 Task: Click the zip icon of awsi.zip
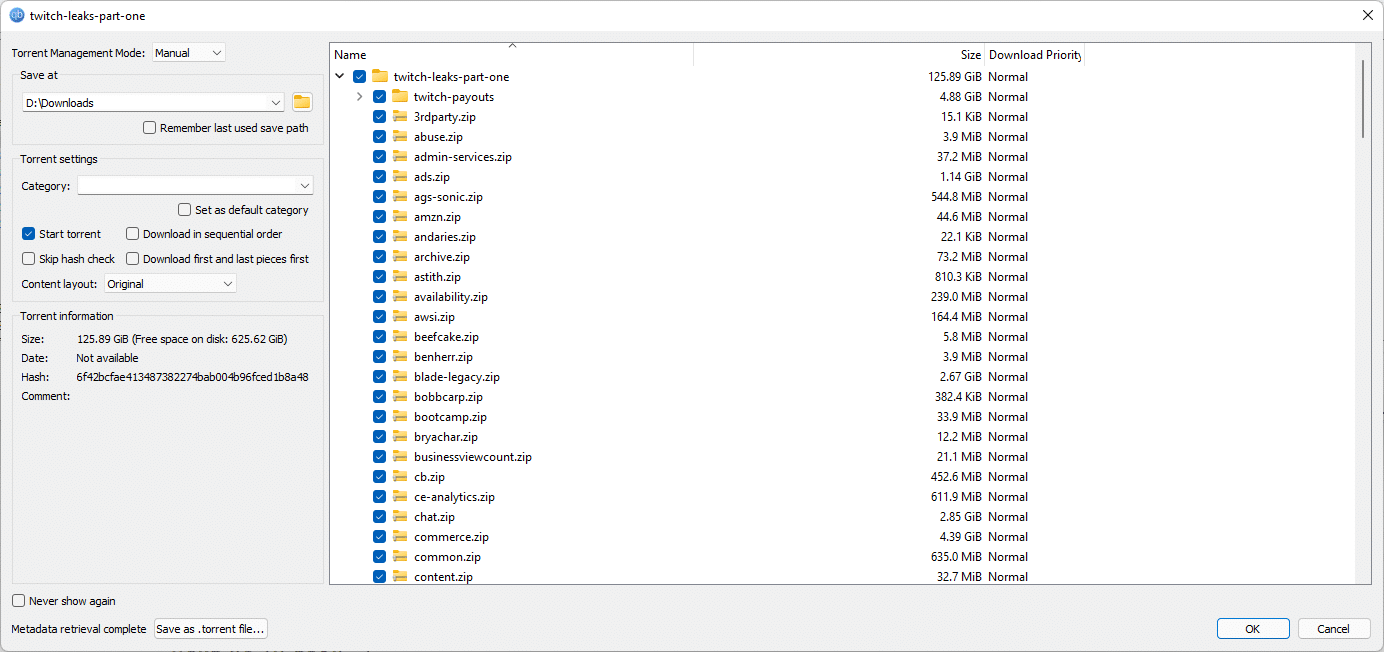[x=400, y=316]
